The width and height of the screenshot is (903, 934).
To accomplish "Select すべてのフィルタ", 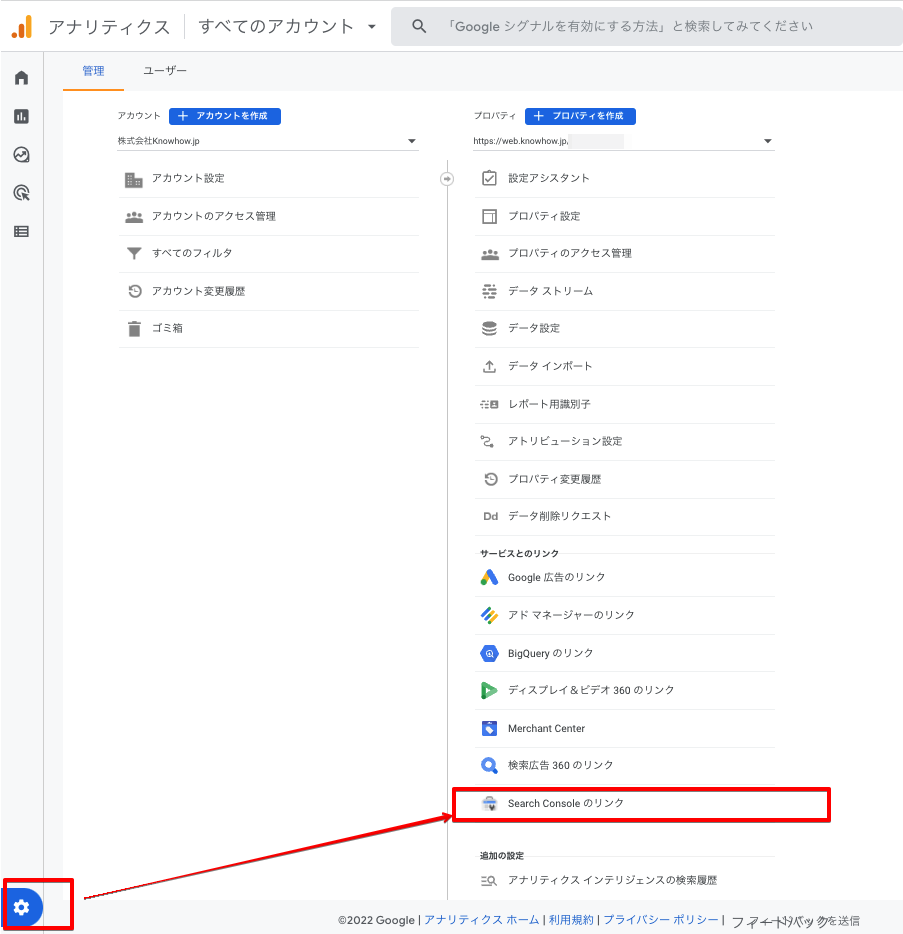I will pos(269,254).
